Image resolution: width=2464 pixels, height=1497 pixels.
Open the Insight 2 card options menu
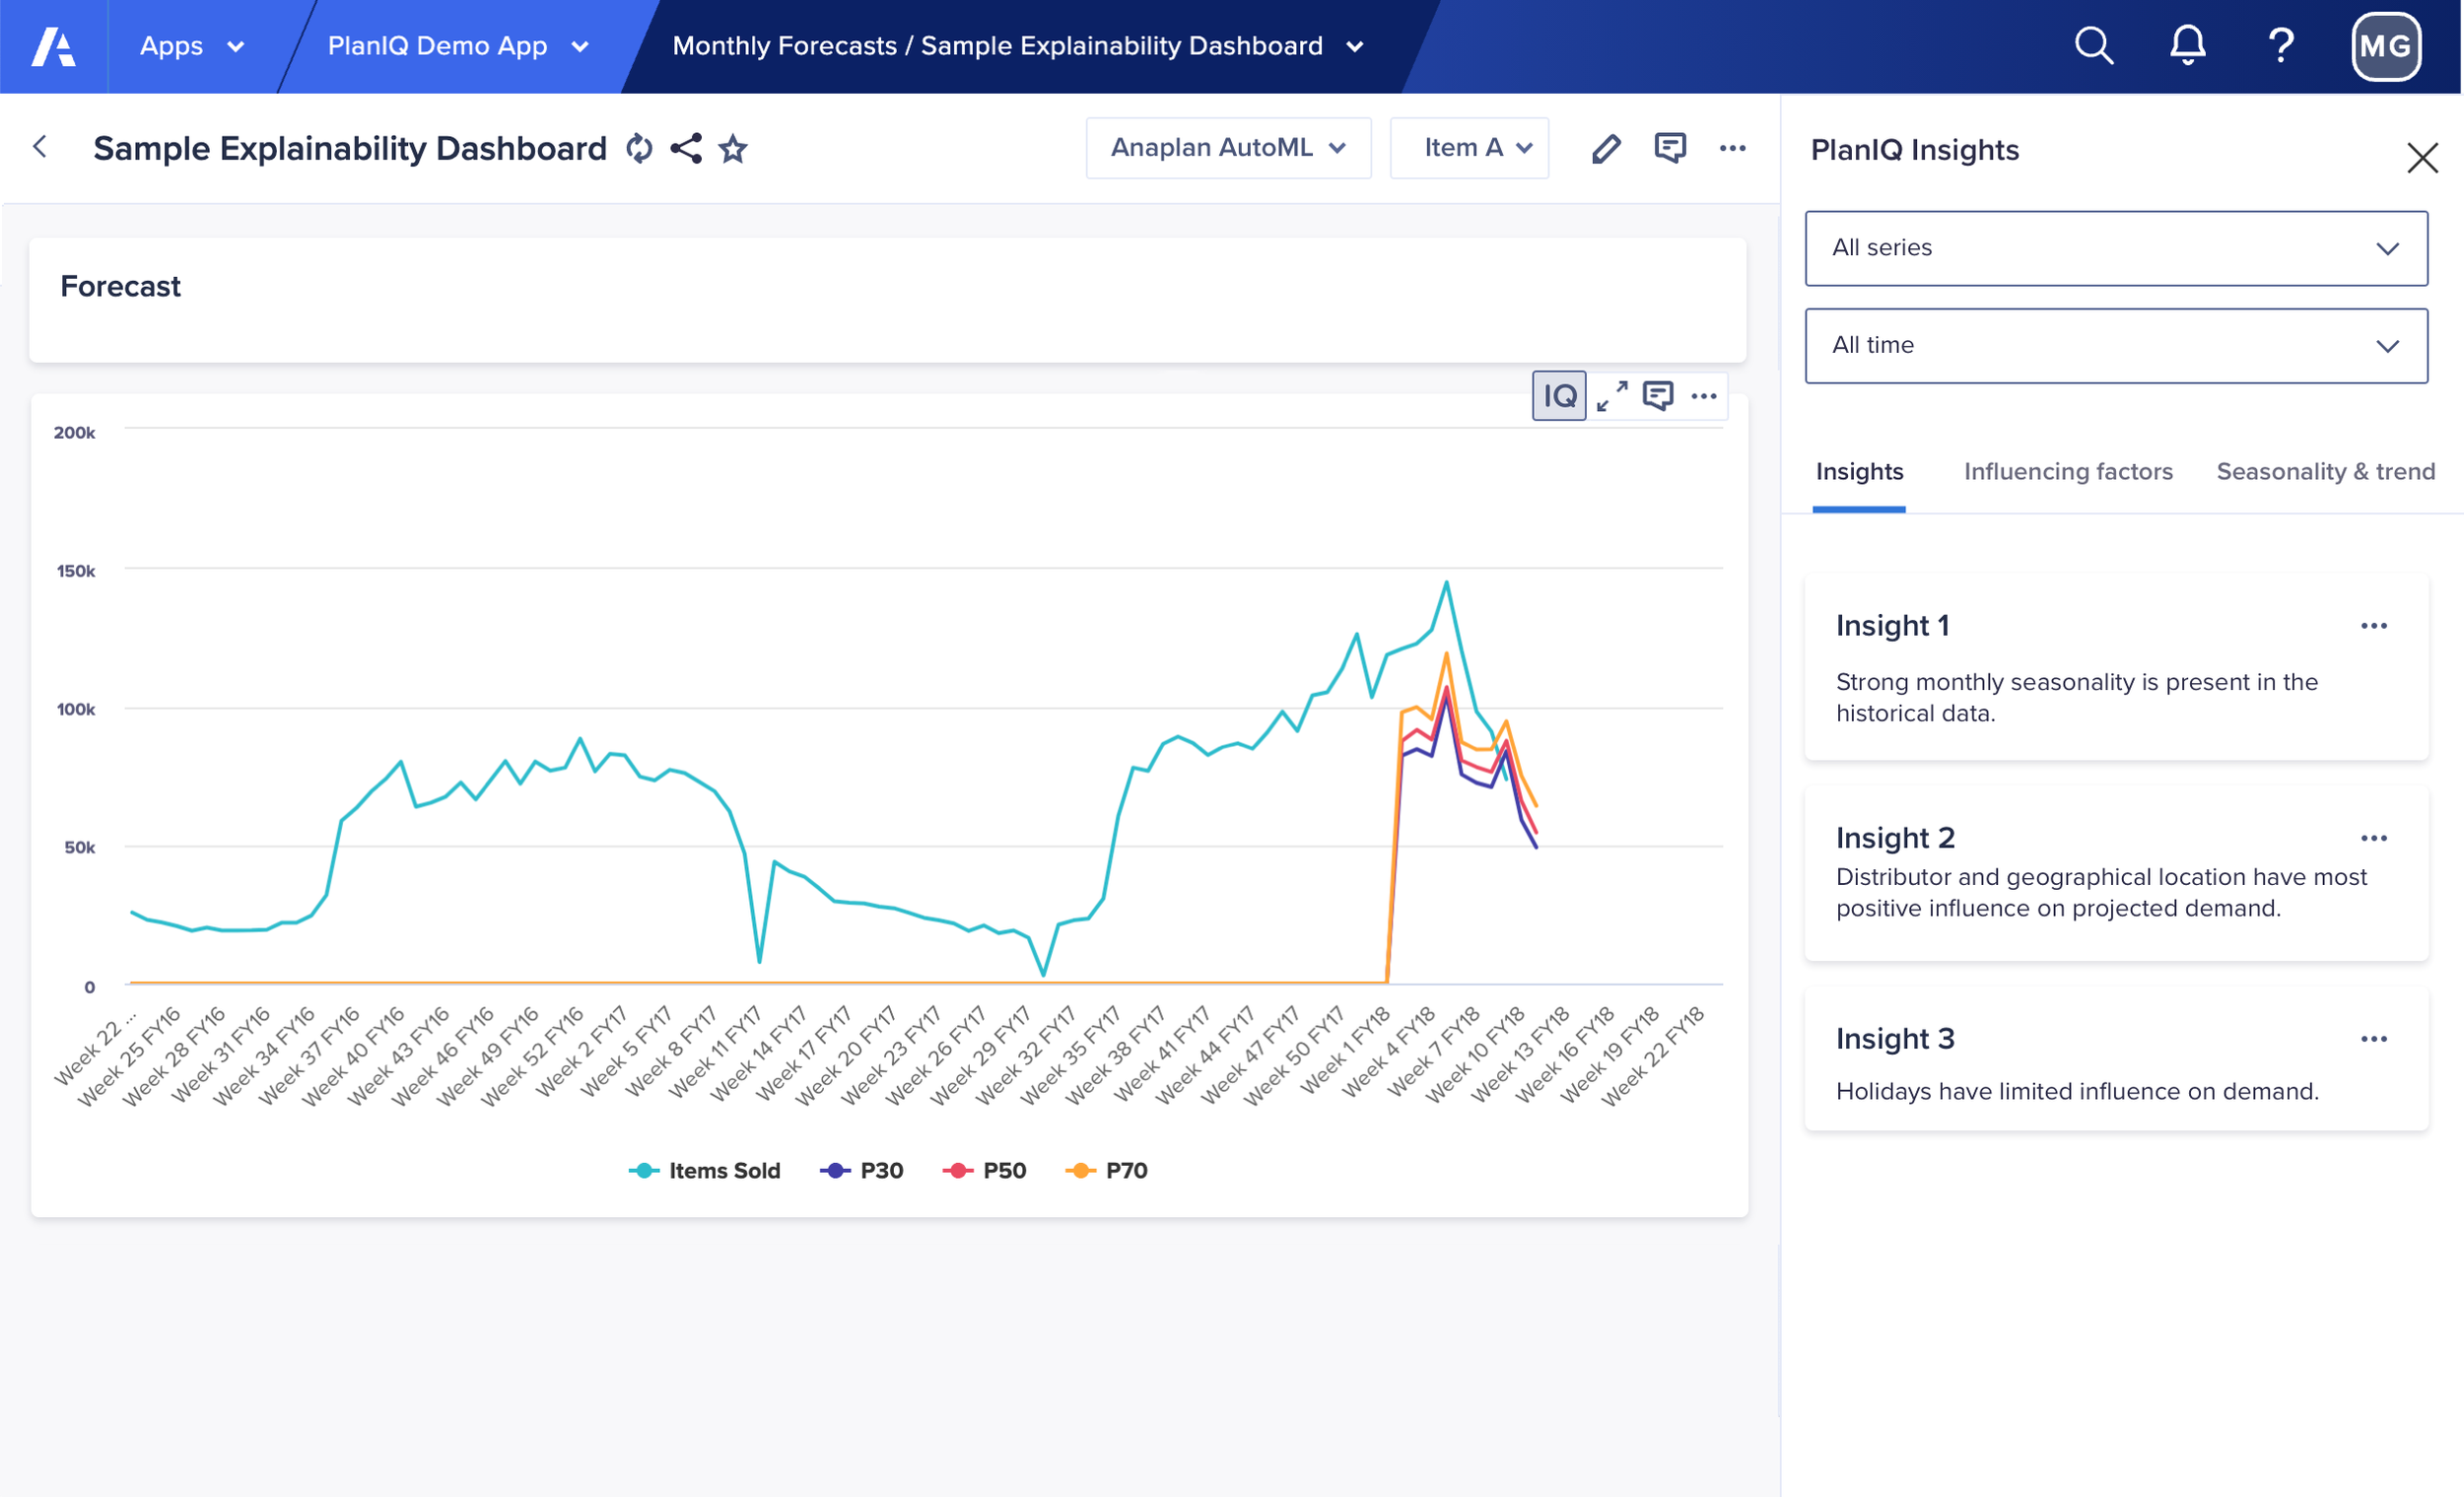pos(2373,838)
